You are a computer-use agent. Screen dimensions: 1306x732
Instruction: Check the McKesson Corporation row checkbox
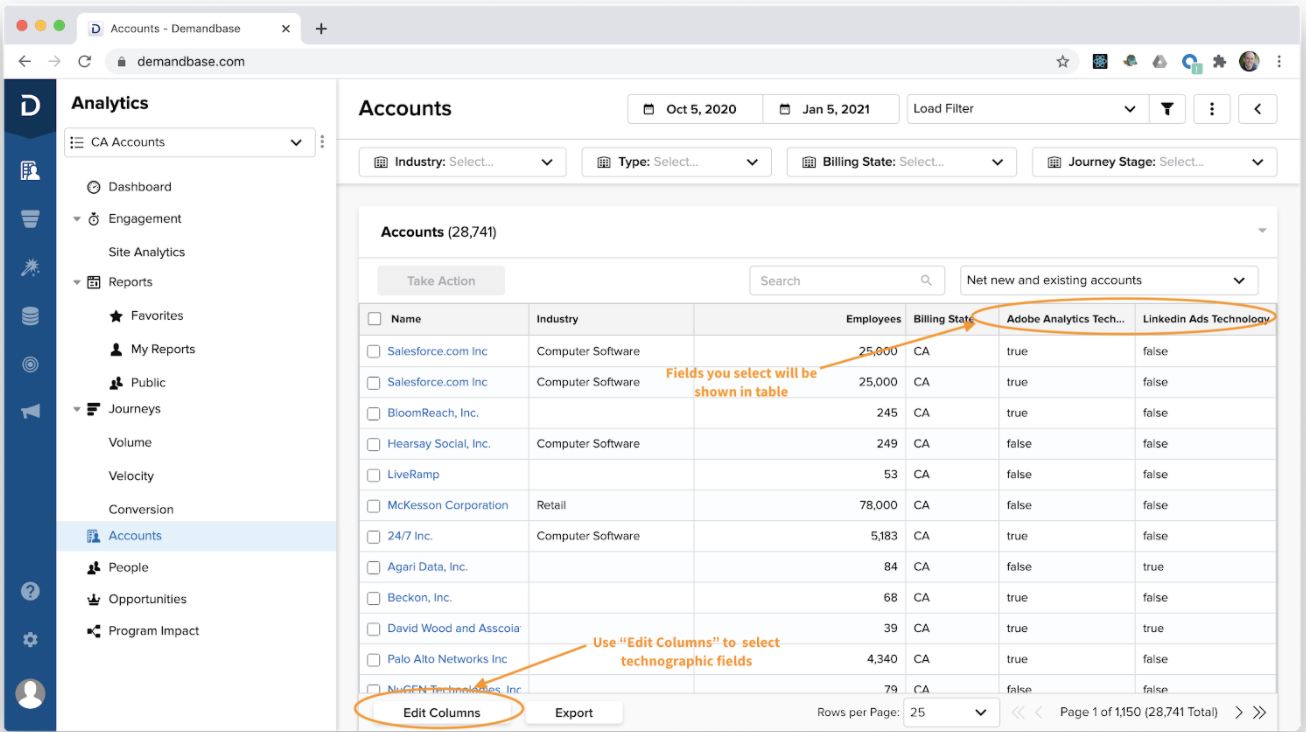(x=374, y=506)
